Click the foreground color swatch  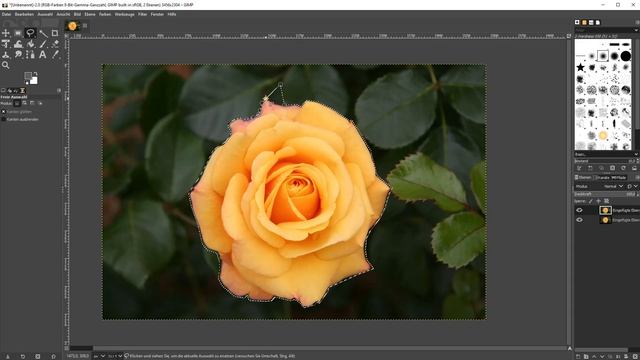28,75
